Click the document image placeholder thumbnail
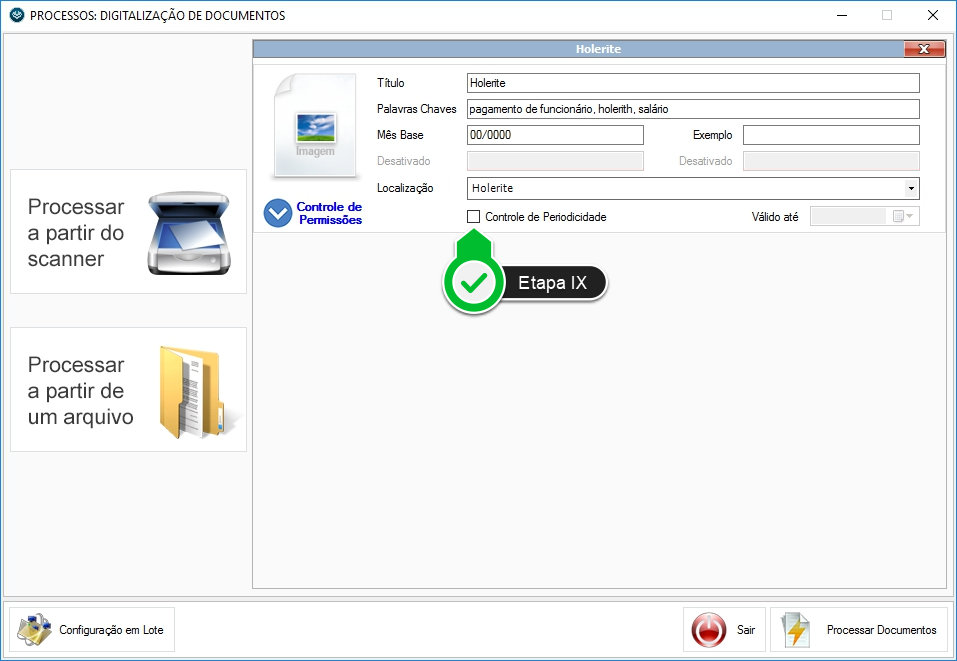The width and height of the screenshot is (957, 661). click(x=315, y=125)
